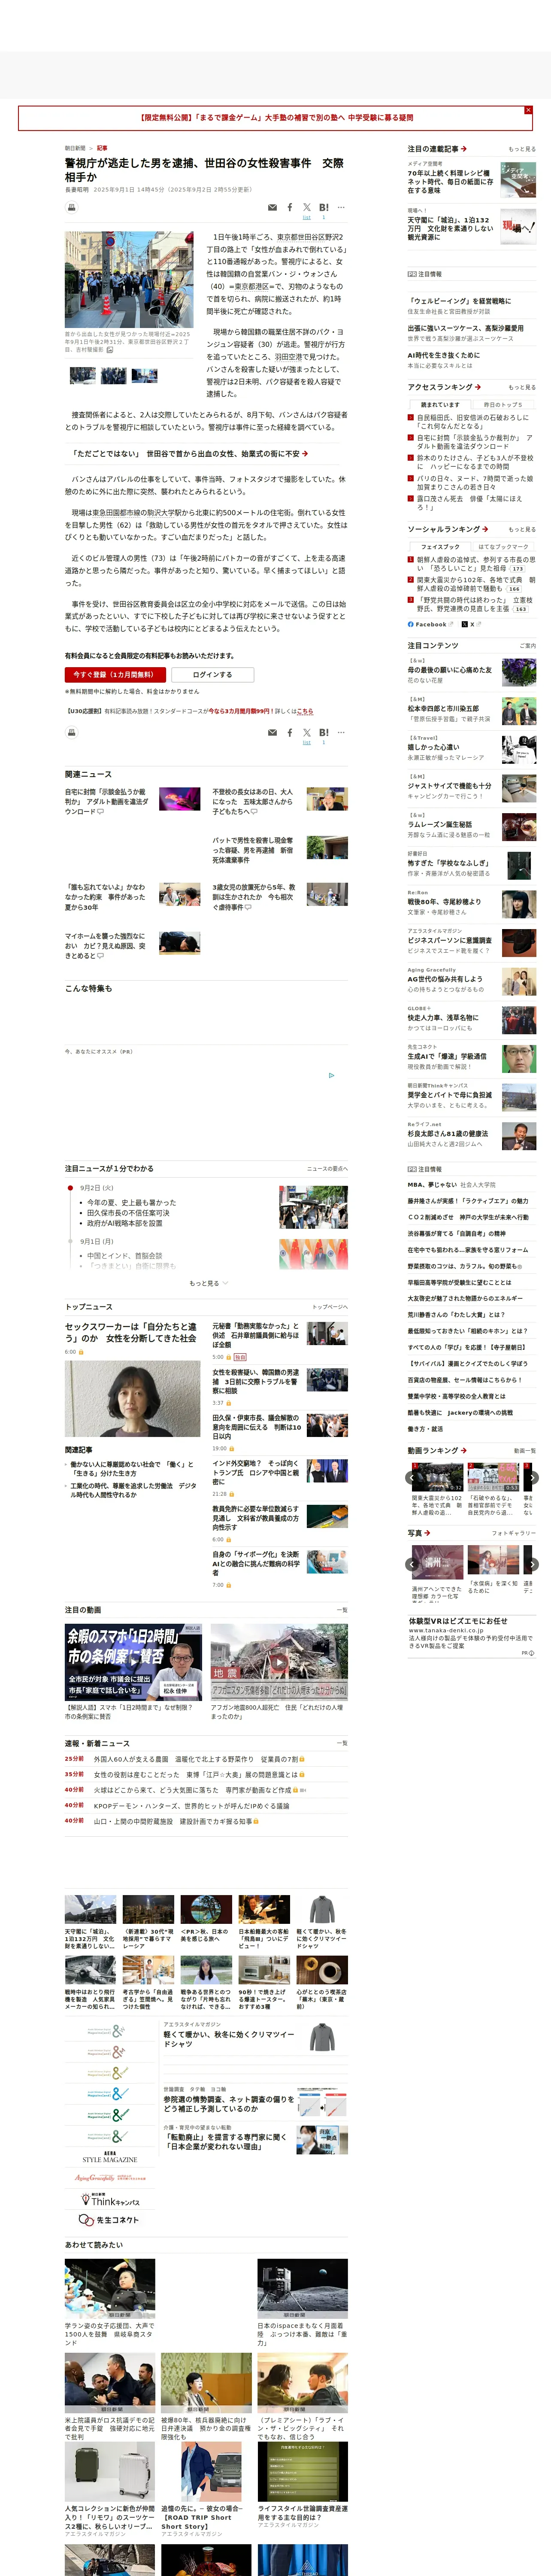This screenshot has width=551, height=2576.
Task: Click 今すぐ登録（1カ月間無料） button
Action: [115, 675]
